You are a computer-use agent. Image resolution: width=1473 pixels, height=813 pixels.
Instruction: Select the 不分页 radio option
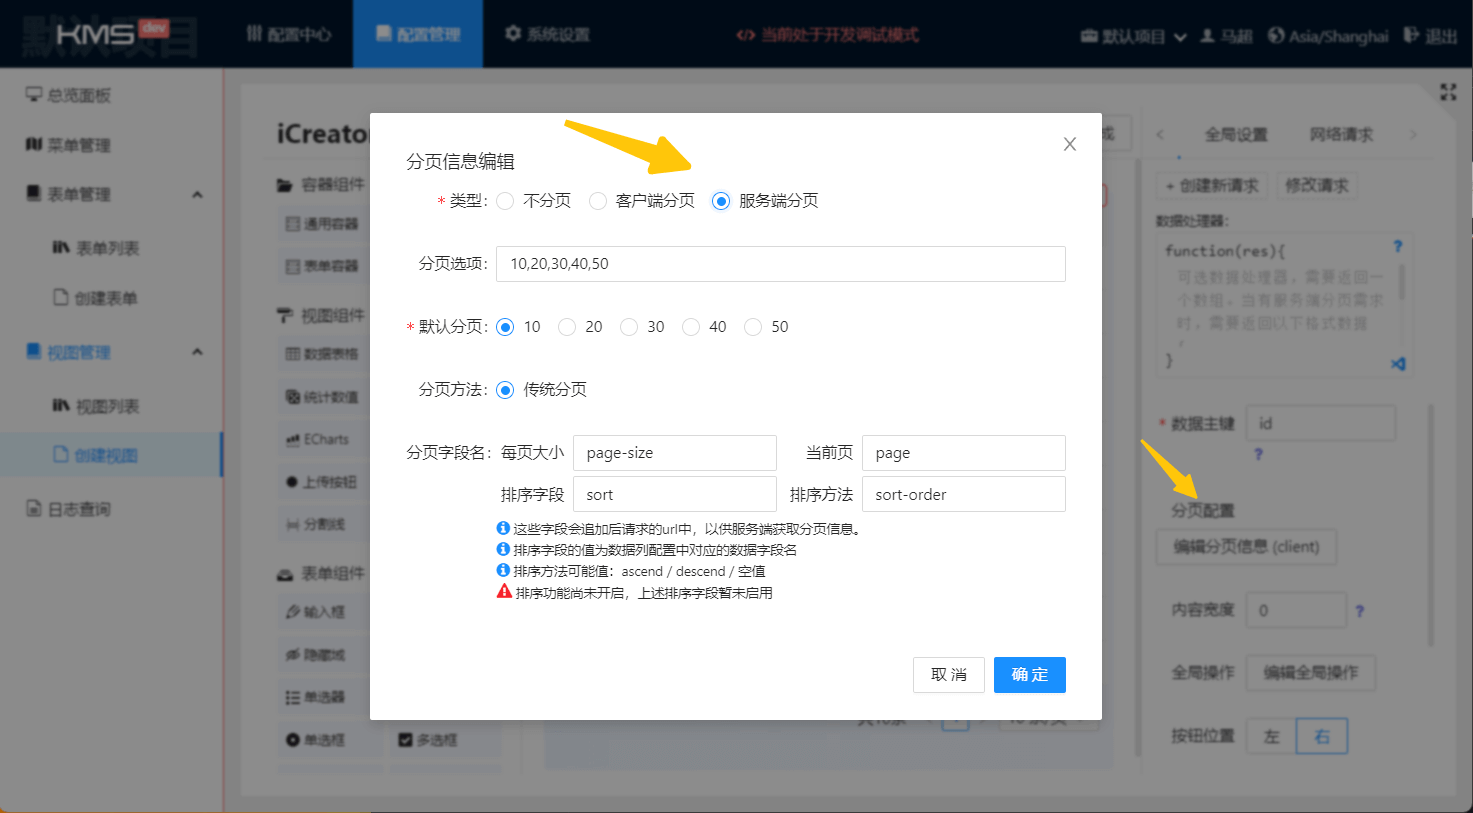(x=506, y=201)
